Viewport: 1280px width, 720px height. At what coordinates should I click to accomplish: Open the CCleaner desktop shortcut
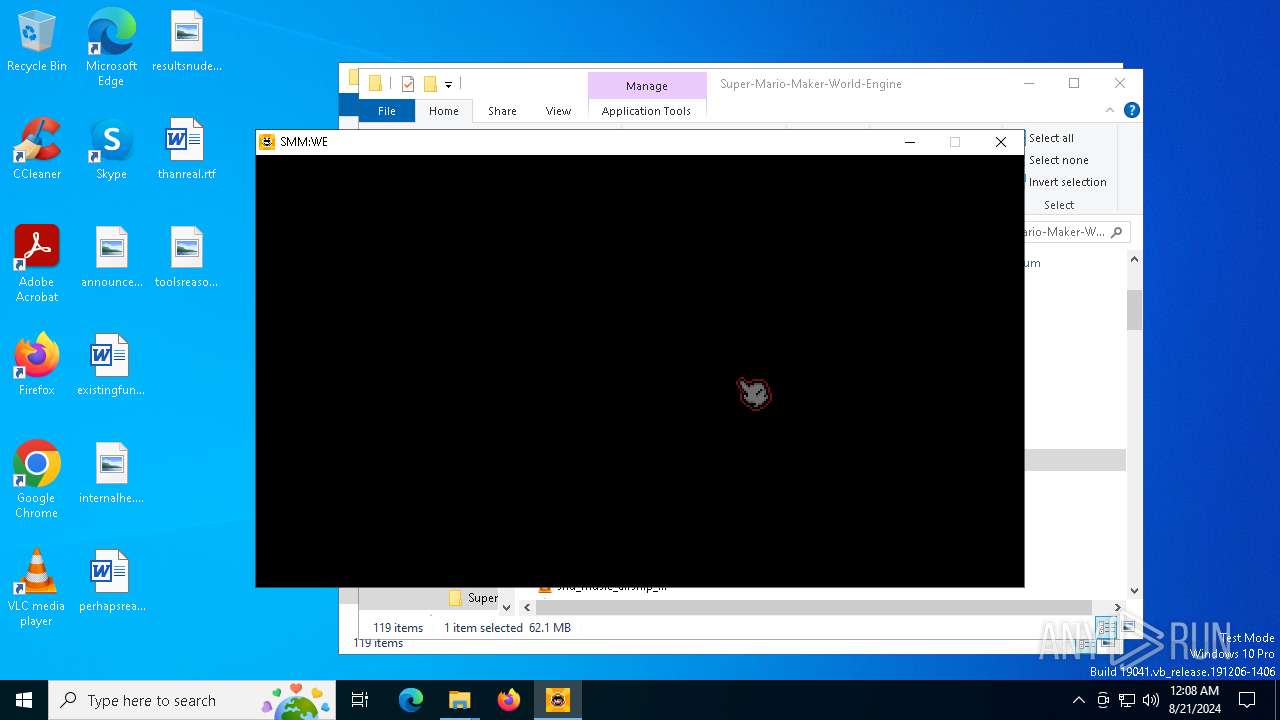click(37, 150)
